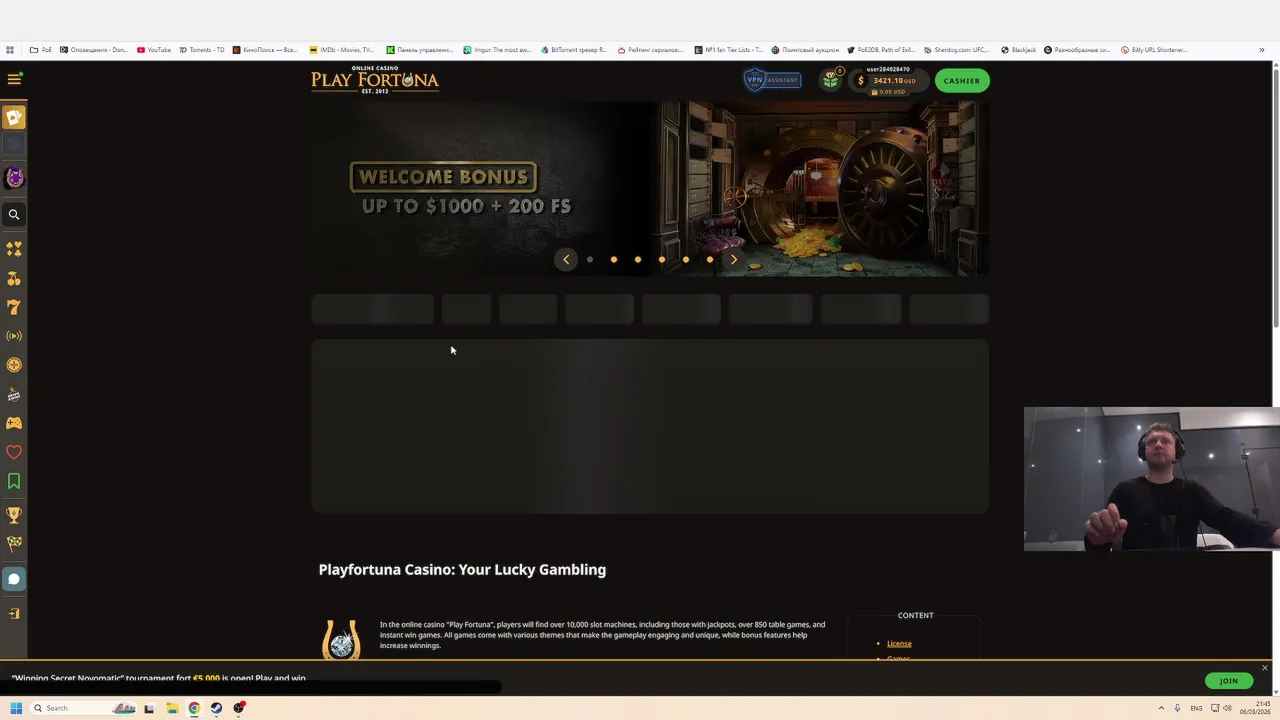The height and width of the screenshot is (720, 1280).
Task: Open the account balance 3421.10 USD
Action: pos(888,81)
